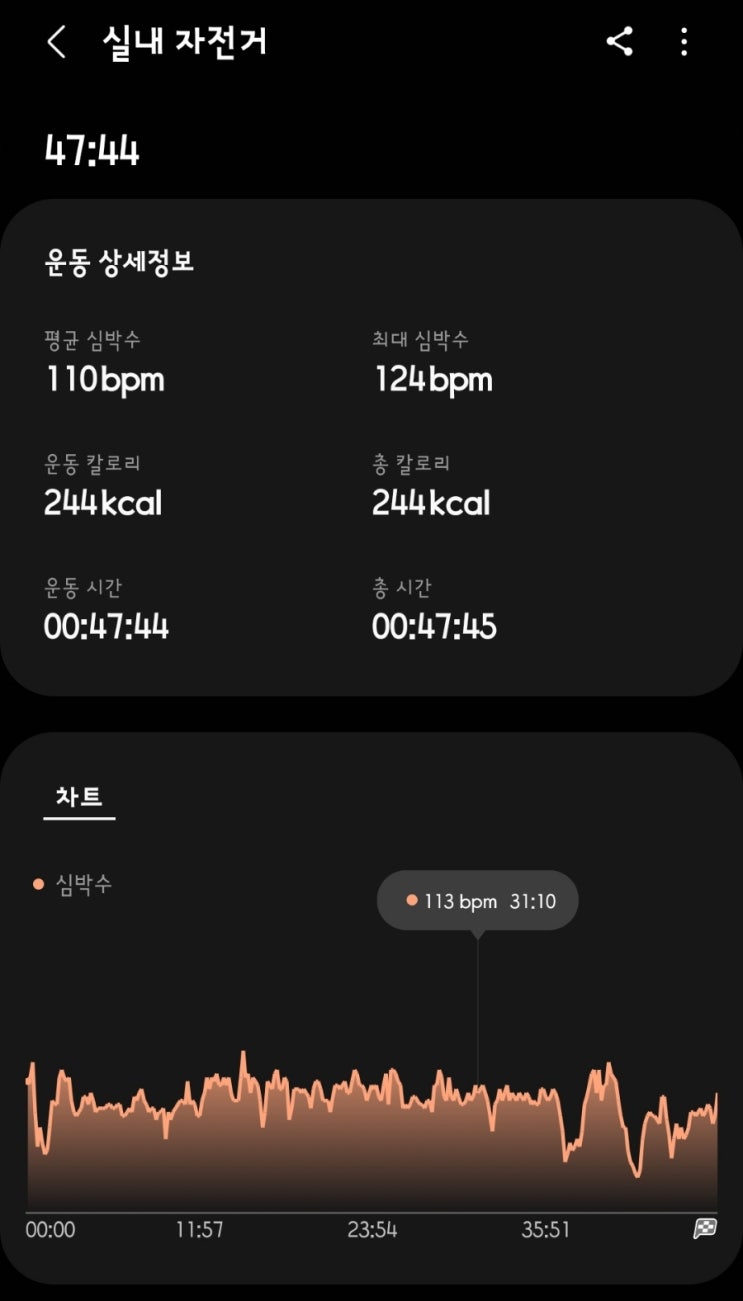
Task: Tap the orange 심박수 legend dot
Action: [x=39, y=884]
